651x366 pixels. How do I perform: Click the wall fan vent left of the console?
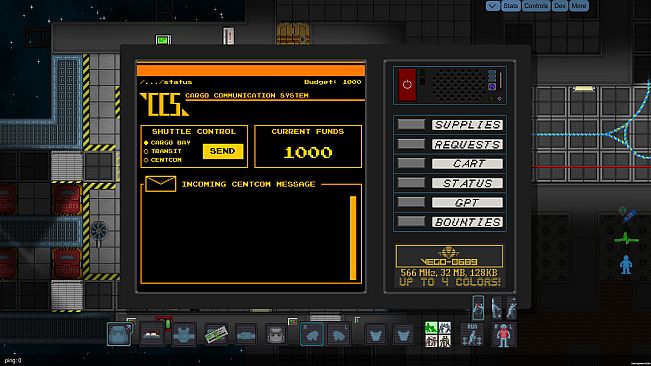point(99,231)
